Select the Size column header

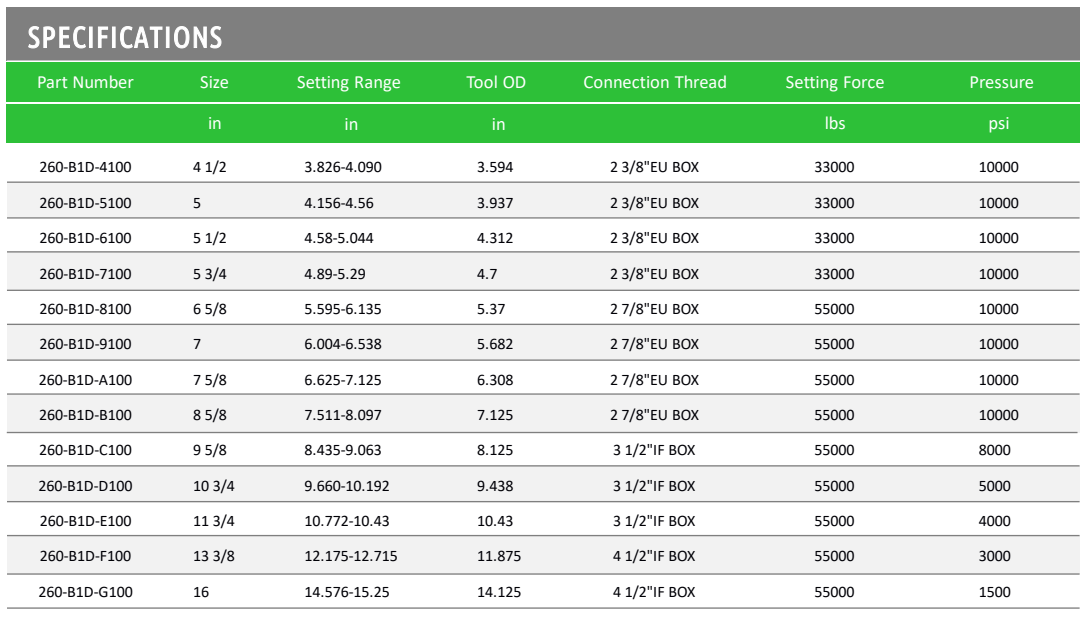click(x=214, y=82)
